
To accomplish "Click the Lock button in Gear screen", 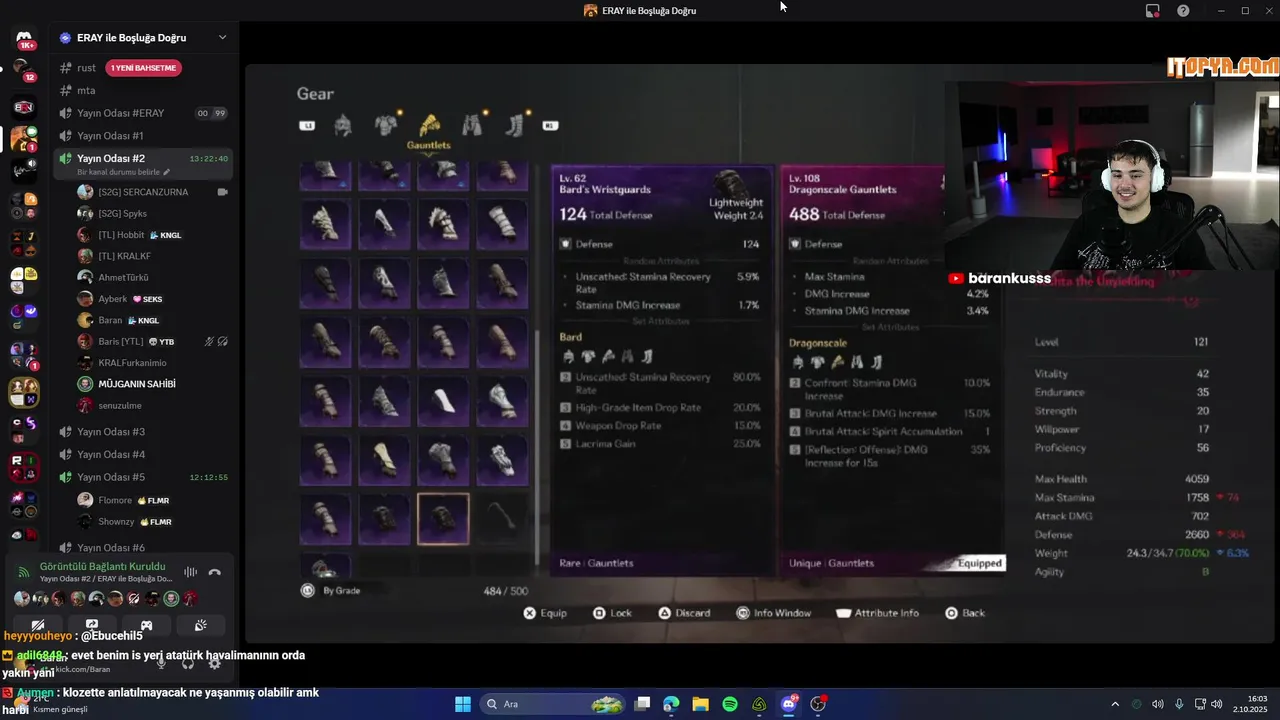I will (x=612, y=613).
